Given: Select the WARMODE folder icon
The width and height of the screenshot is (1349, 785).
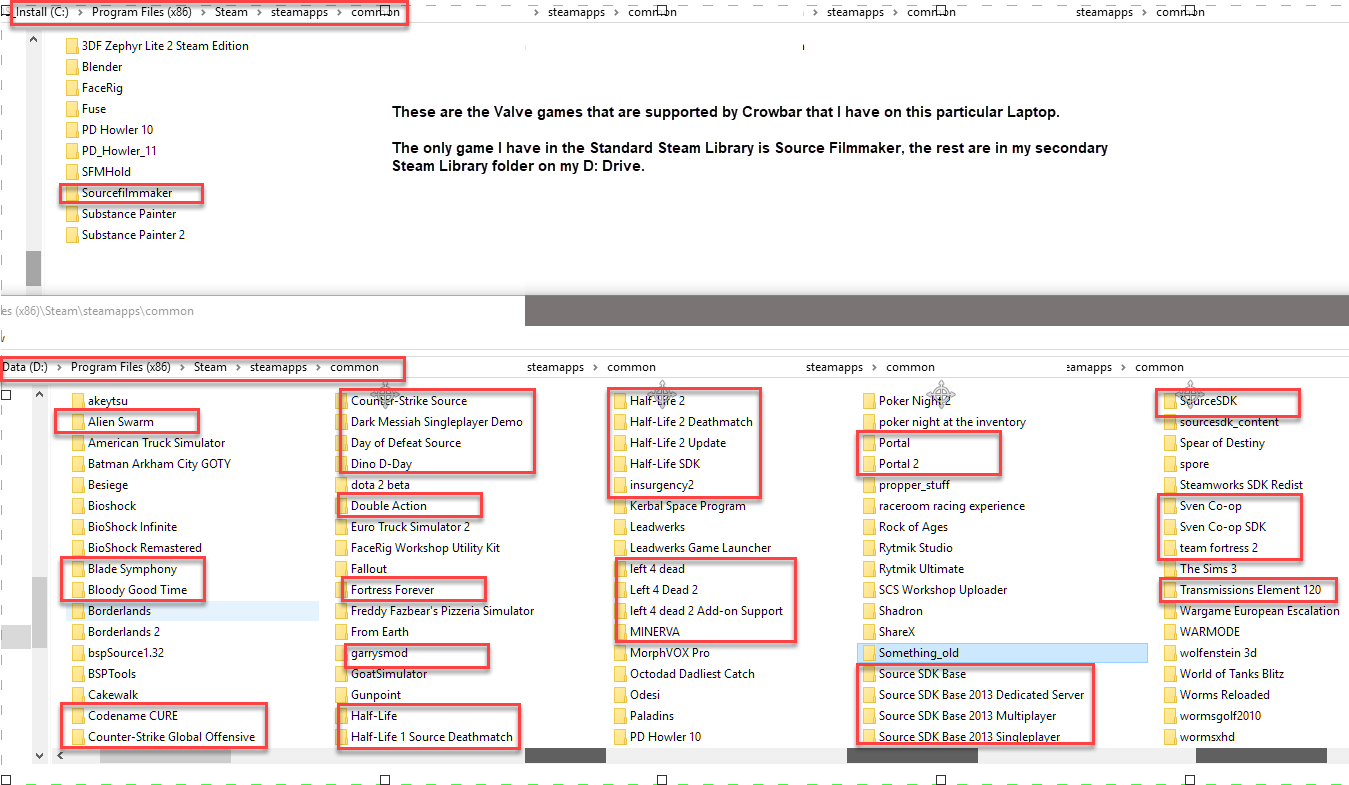Looking at the screenshot, I should pos(1170,632).
